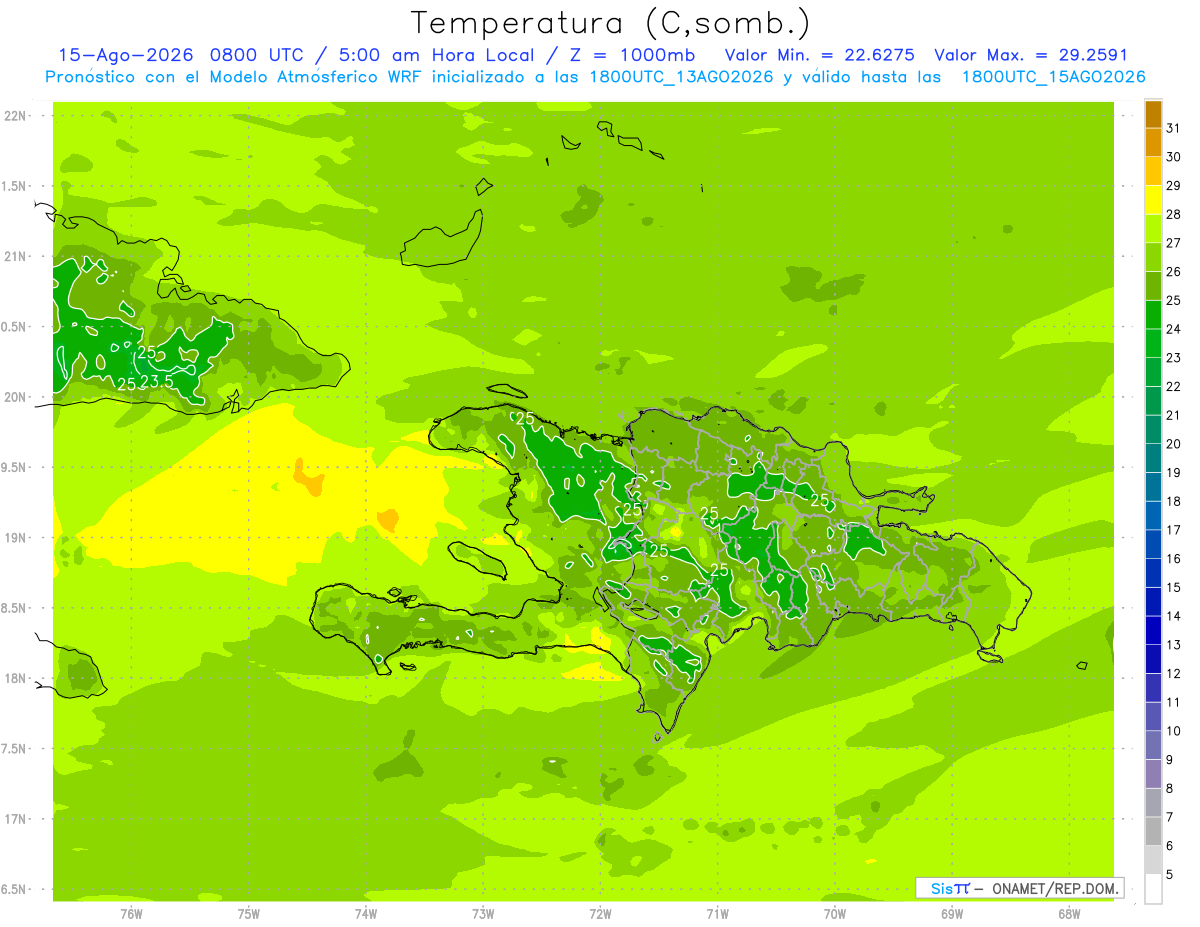Click the legend value '5'

tap(1170, 874)
